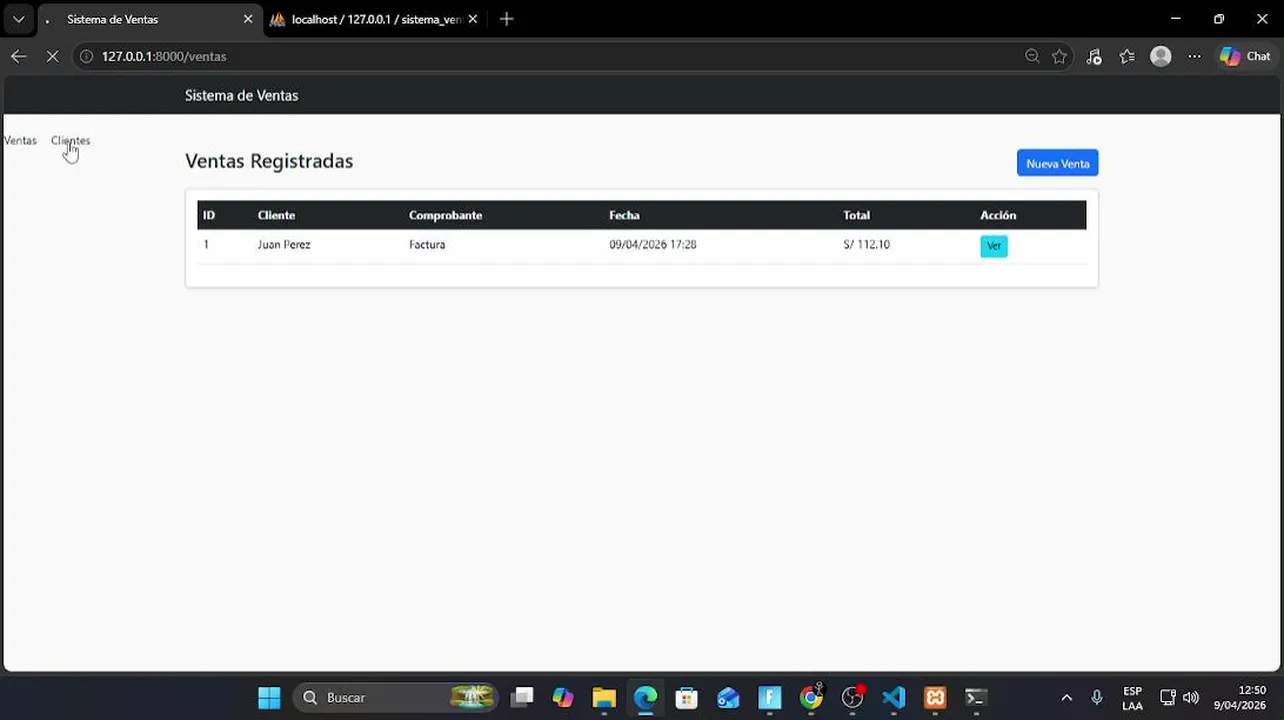Open the Clientes navigation link
This screenshot has height=720, width=1284.
point(70,140)
